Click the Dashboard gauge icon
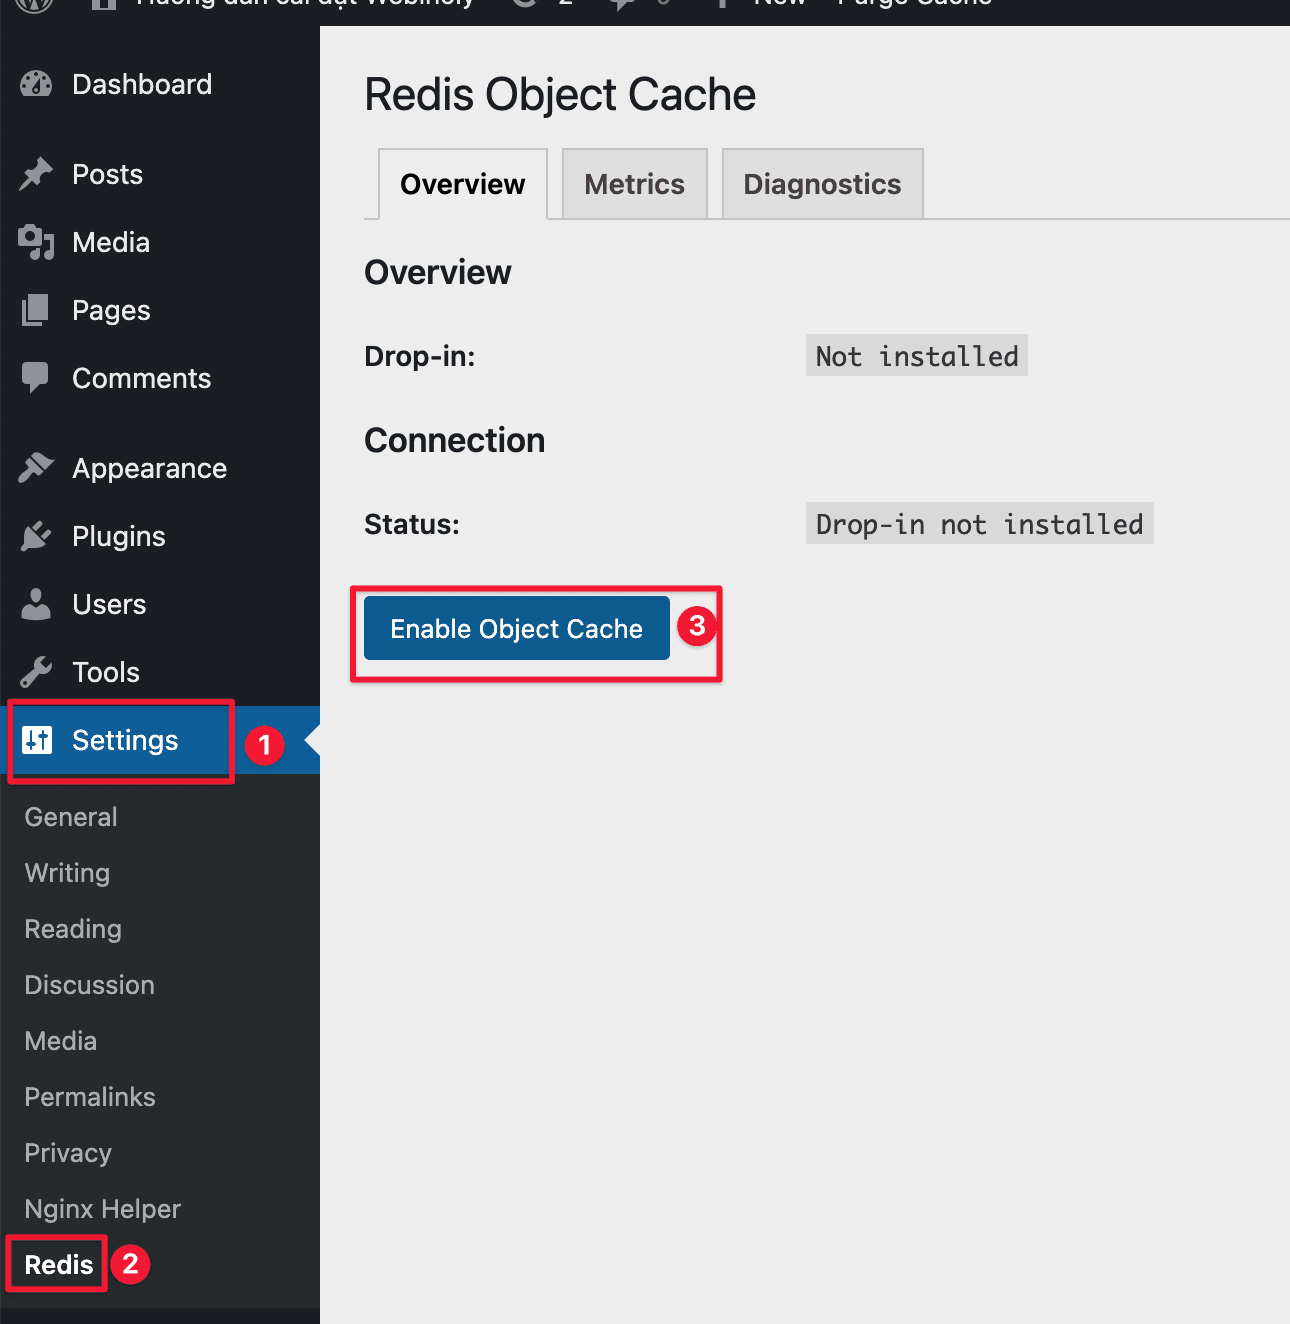The image size is (1290, 1324). point(36,85)
